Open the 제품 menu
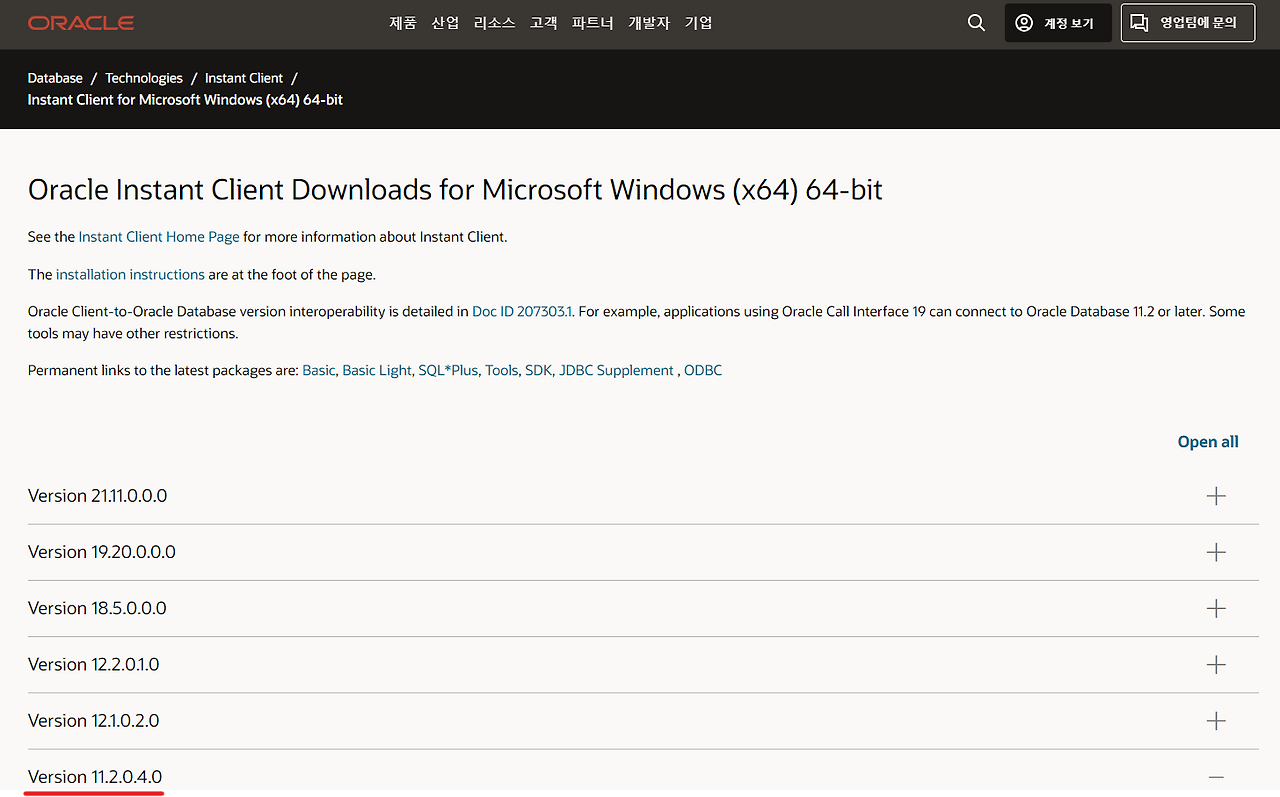The height and width of the screenshot is (797, 1280). pos(403,23)
